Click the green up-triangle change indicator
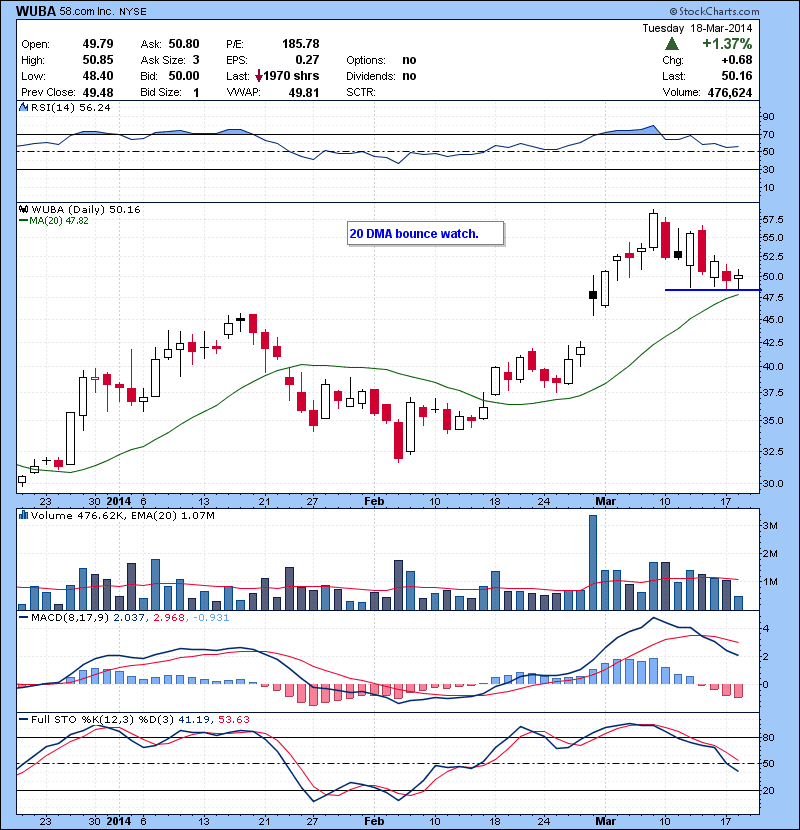The width and height of the screenshot is (800, 830). click(x=671, y=44)
